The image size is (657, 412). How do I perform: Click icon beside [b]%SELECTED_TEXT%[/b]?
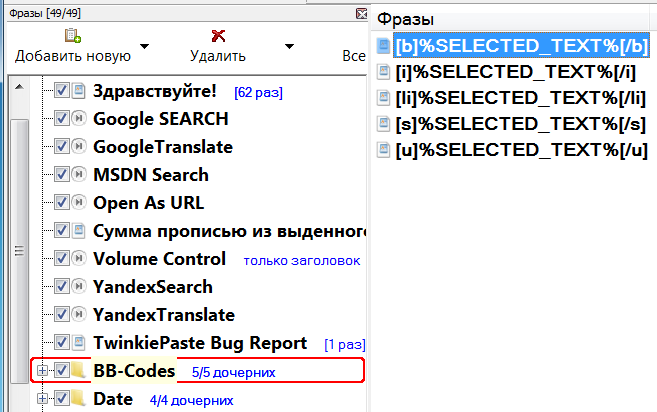[383, 46]
